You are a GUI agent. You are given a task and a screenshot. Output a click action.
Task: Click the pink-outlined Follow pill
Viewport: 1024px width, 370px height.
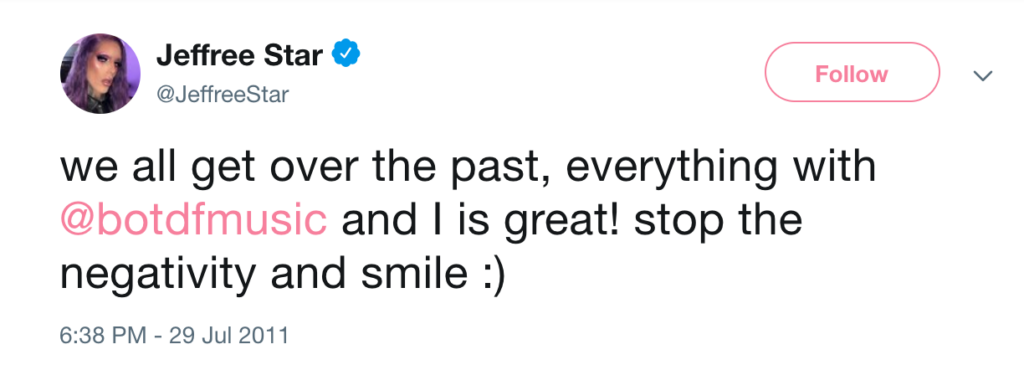[x=852, y=74]
